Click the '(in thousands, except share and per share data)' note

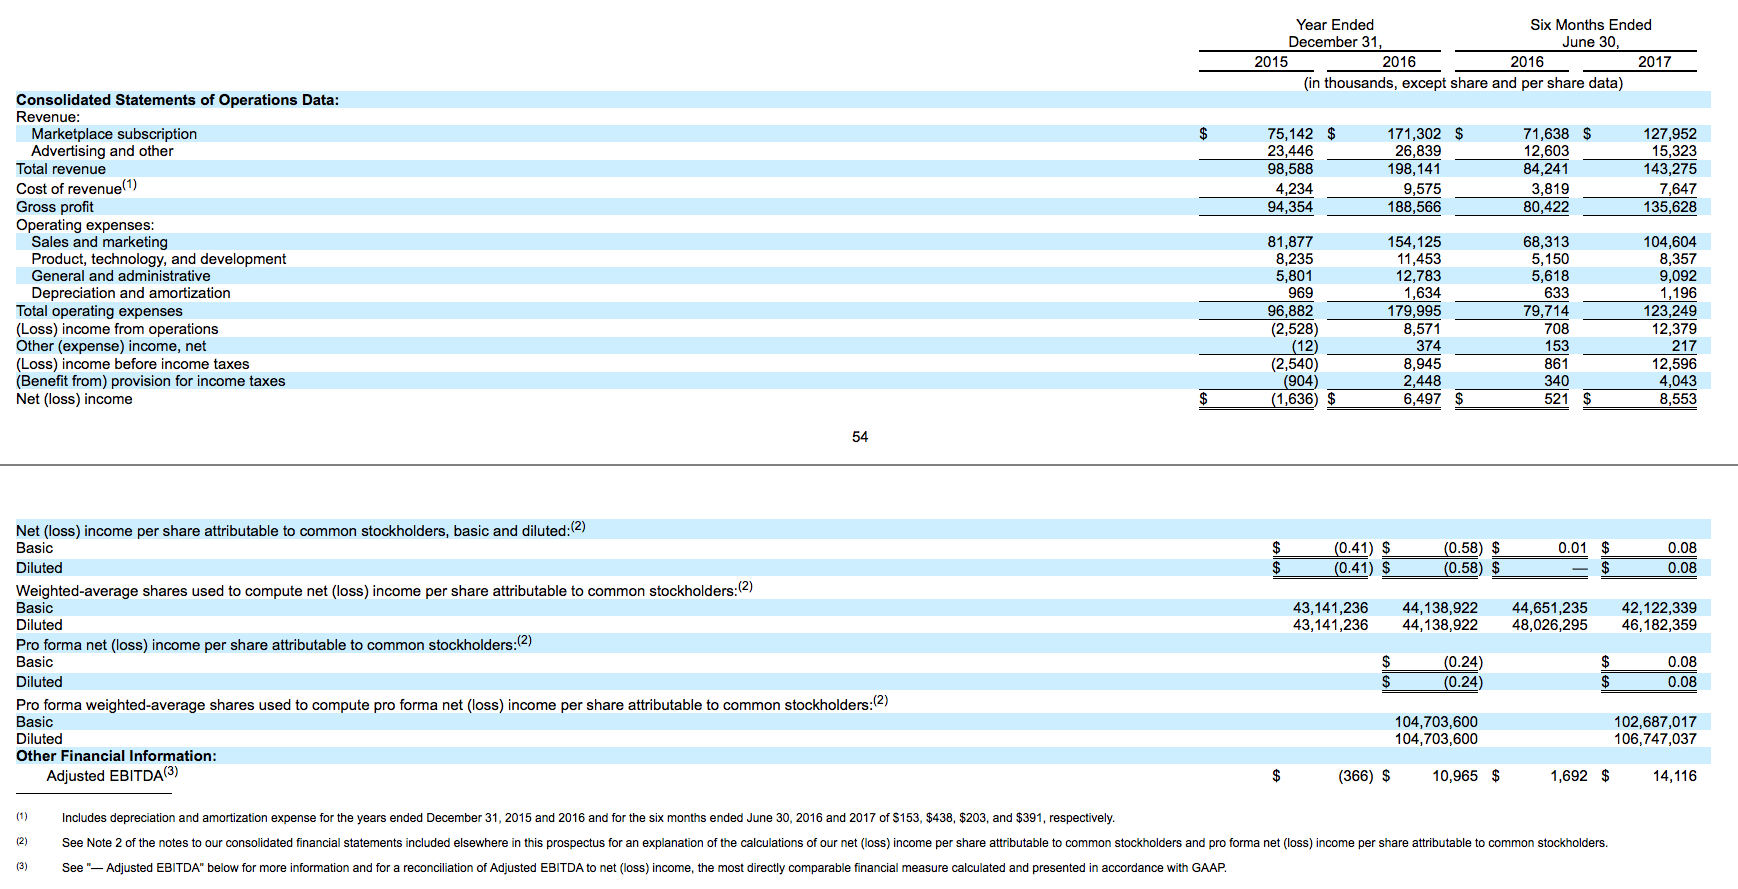pos(1463,83)
